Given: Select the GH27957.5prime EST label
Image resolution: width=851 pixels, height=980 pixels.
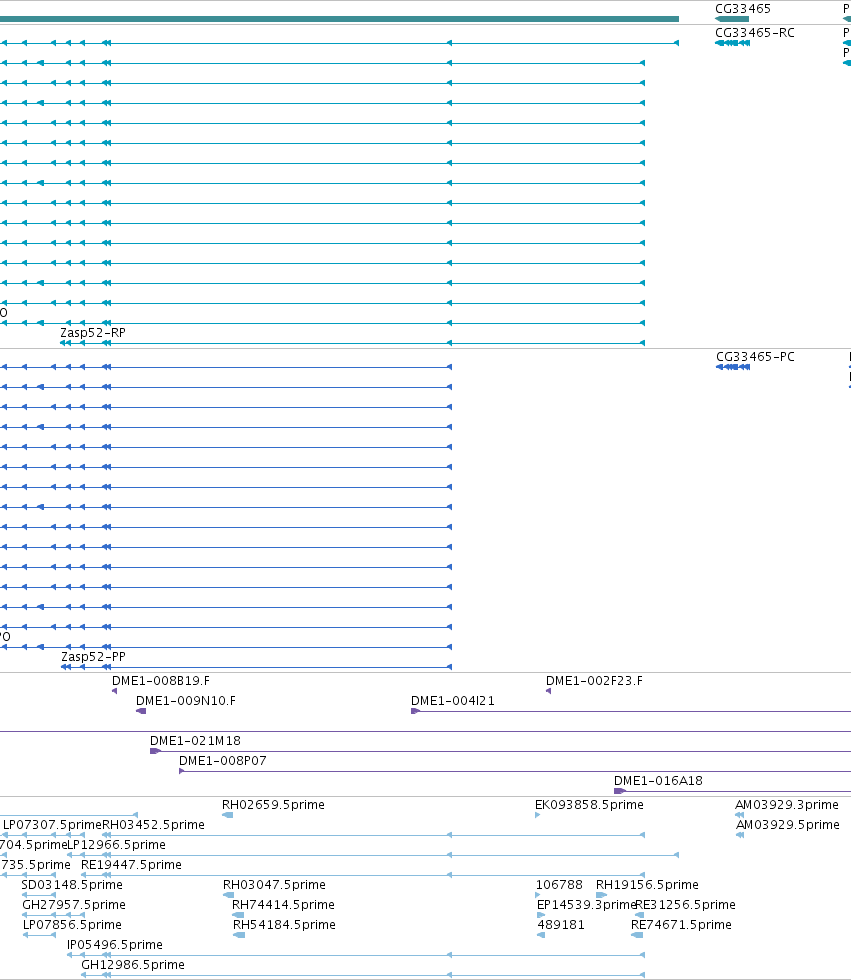Looking at the screenshot, I should 74,904.
